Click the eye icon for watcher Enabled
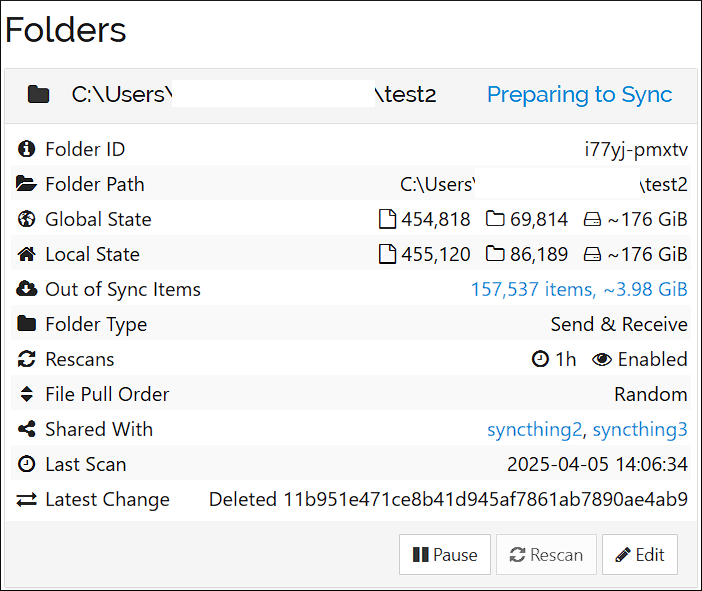 point(601,360)
